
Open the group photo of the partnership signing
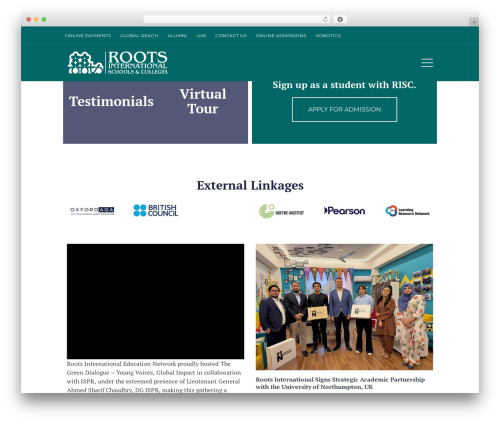point(344,307)
